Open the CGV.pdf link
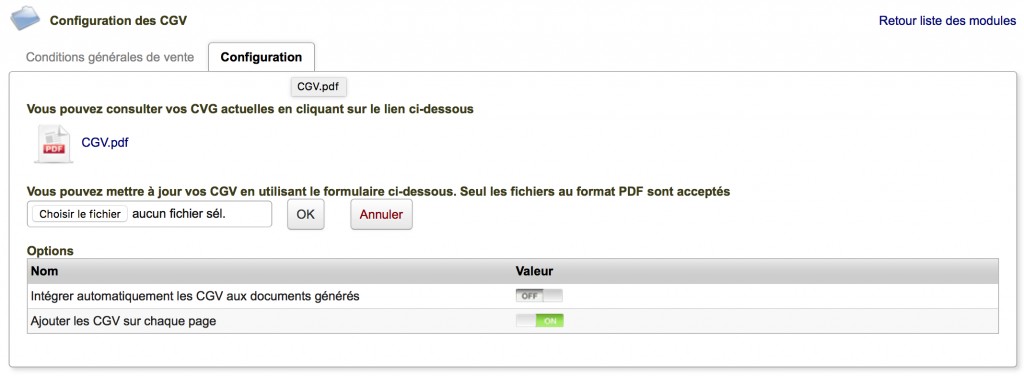The image size is (1024, 379). (105, 142)
